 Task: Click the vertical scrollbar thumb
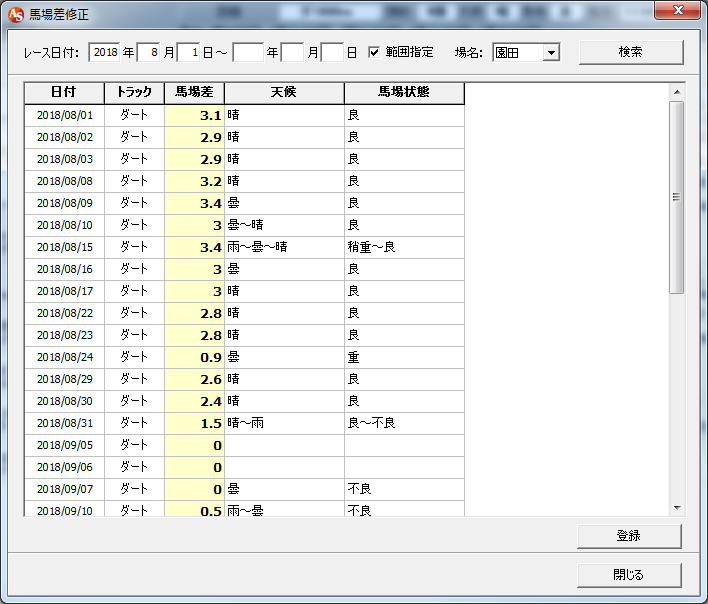pyautogui.click(x=676, y=197)
